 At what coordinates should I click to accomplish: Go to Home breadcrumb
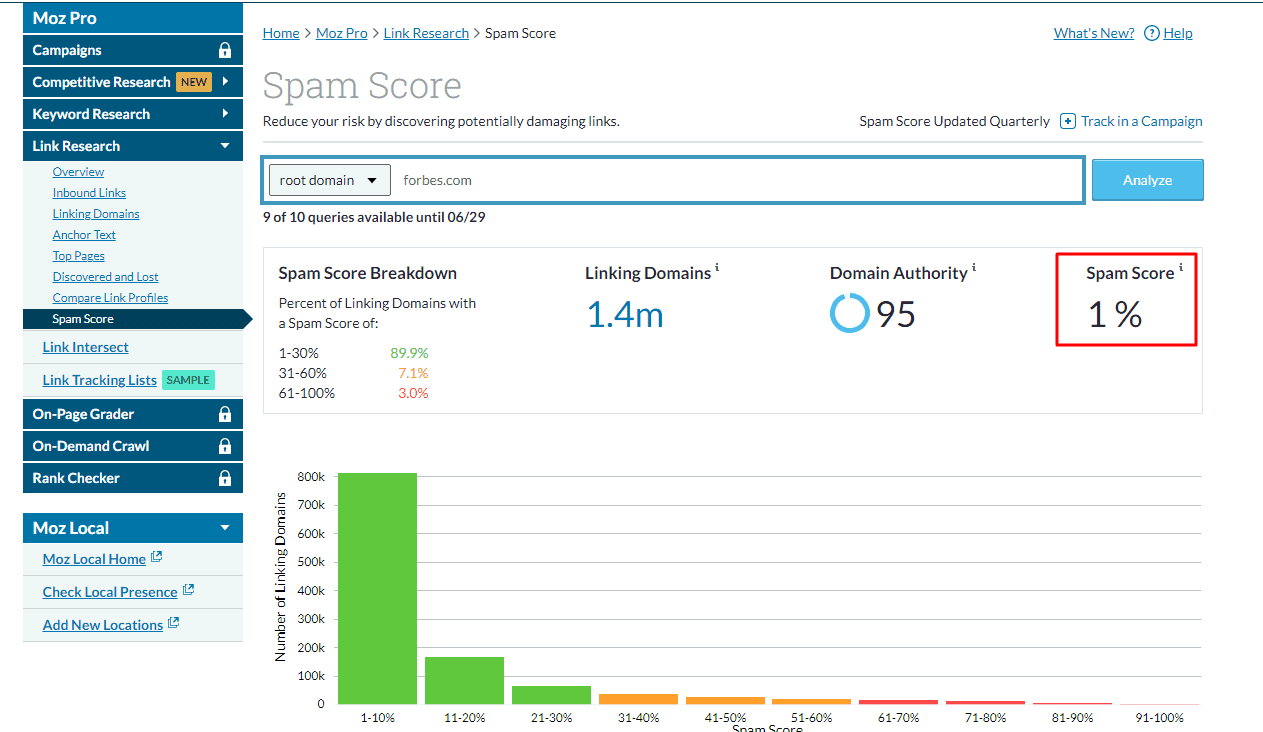(x=281, y=33)
